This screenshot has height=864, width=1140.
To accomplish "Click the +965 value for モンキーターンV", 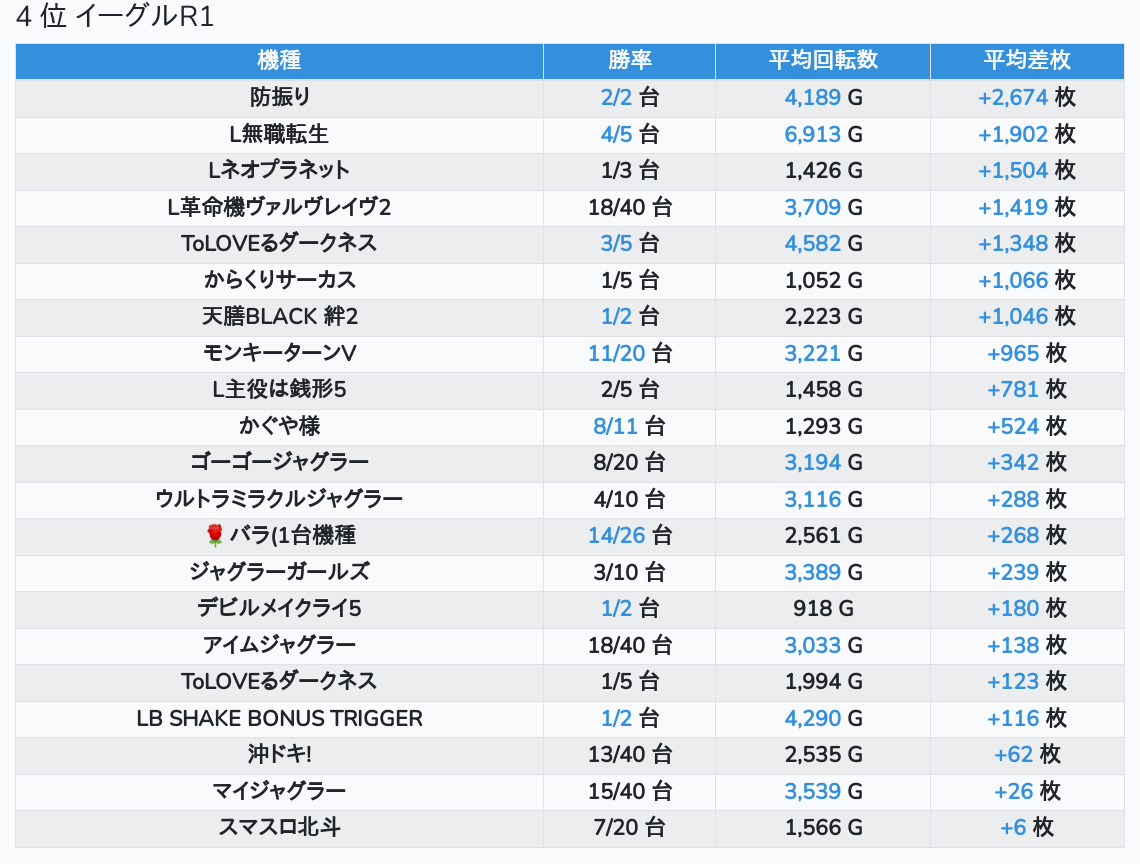I will click(x=1013, y=353).
